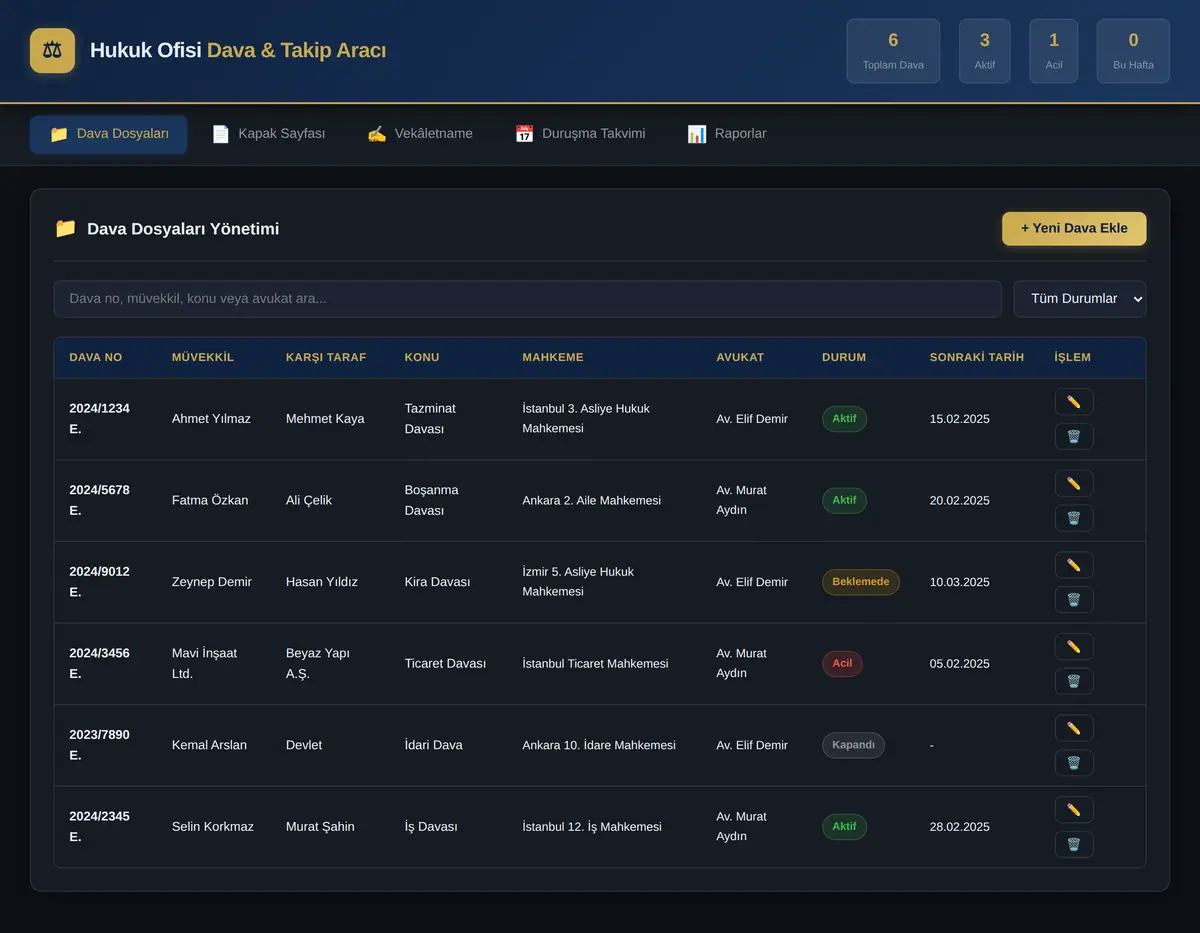Click the Beklemede status badge

coord(861,582)
